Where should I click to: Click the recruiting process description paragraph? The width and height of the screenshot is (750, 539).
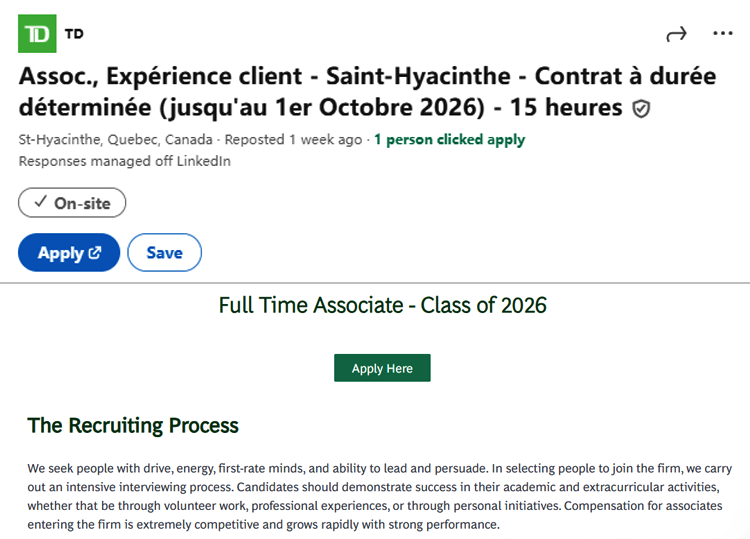point(379,496)
